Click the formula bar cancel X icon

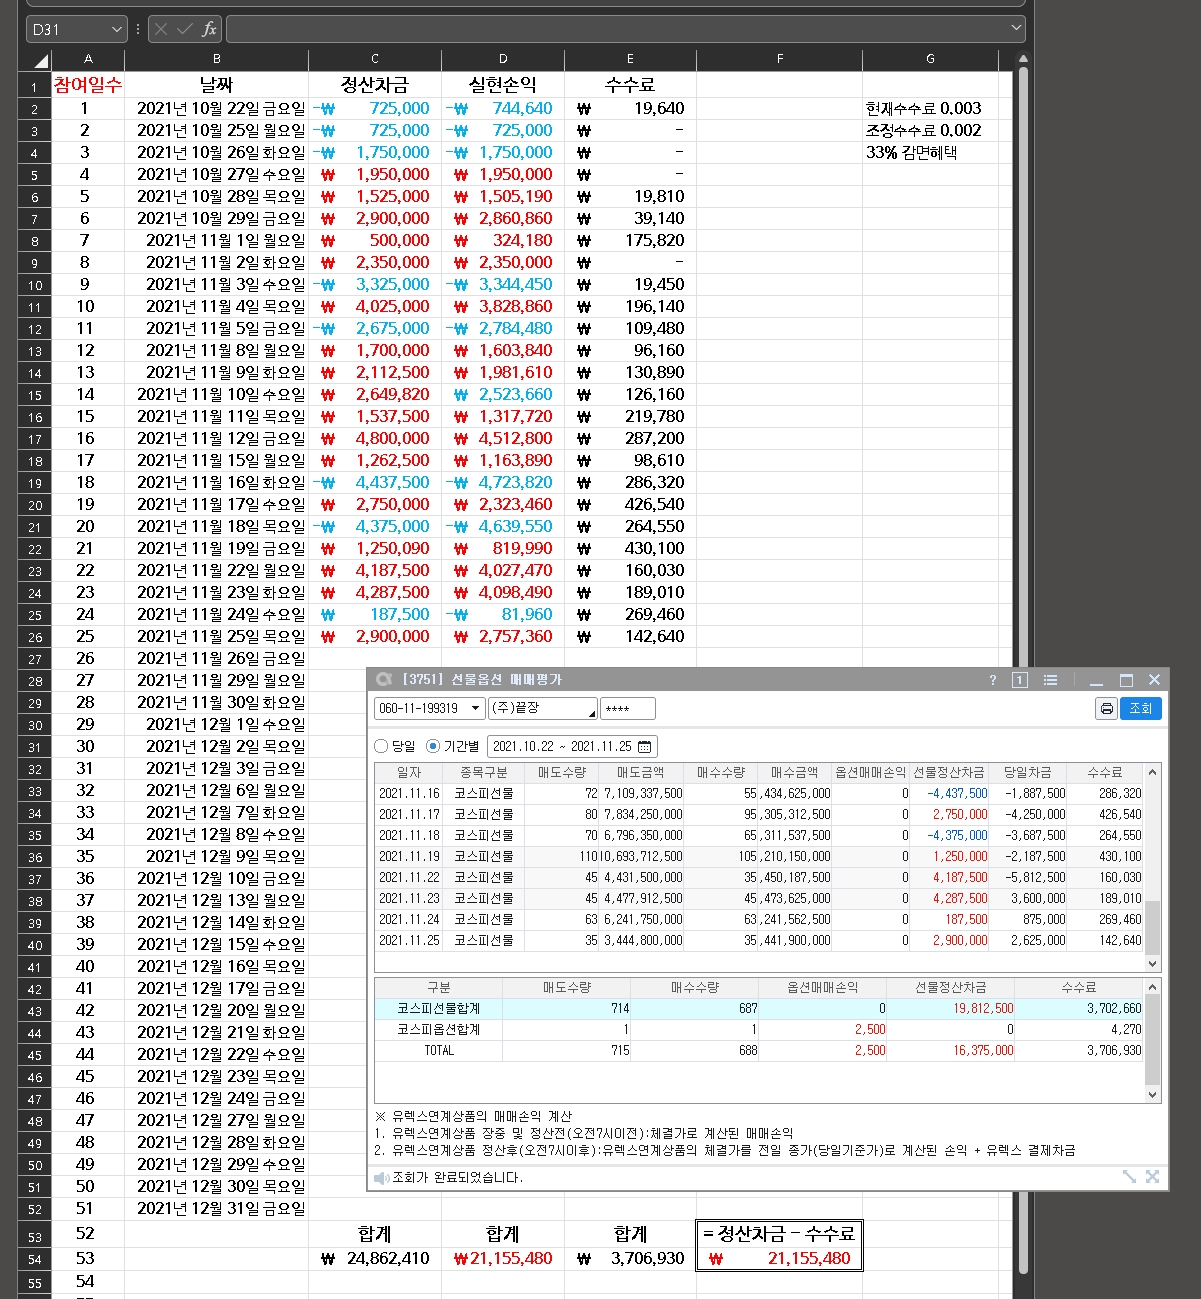coord(161,29)
